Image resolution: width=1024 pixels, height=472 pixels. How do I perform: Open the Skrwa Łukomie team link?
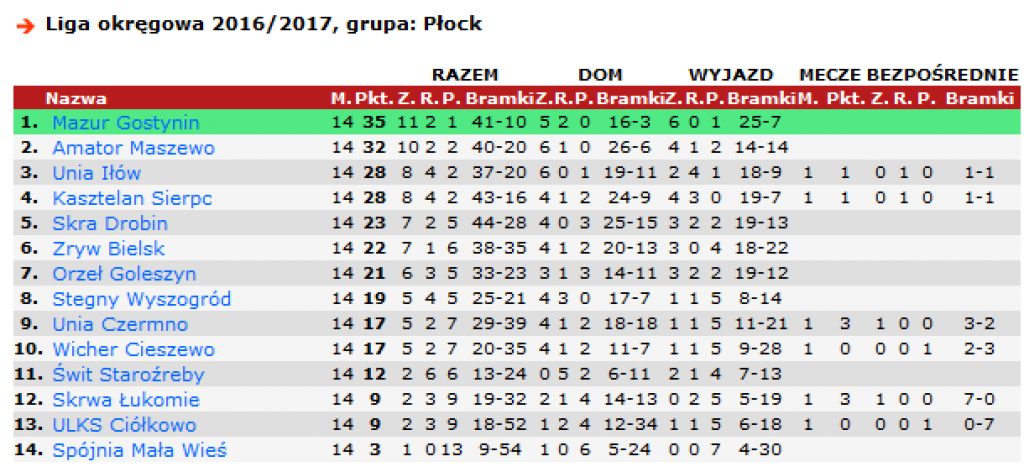[126, 400]
